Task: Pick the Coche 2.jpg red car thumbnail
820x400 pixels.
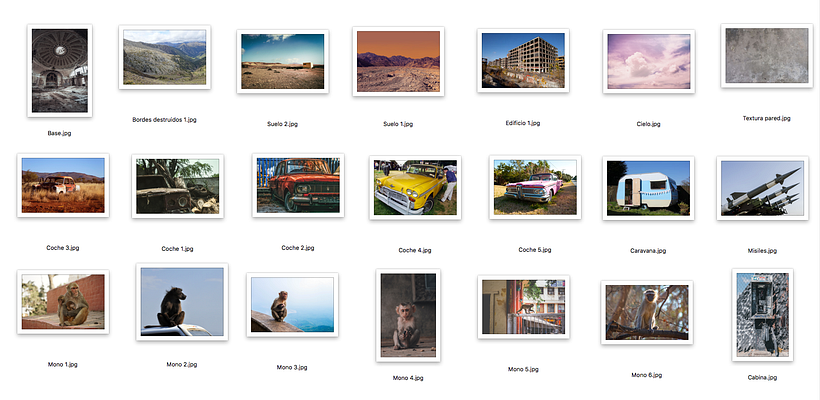Action: click(x=297, y=185)
